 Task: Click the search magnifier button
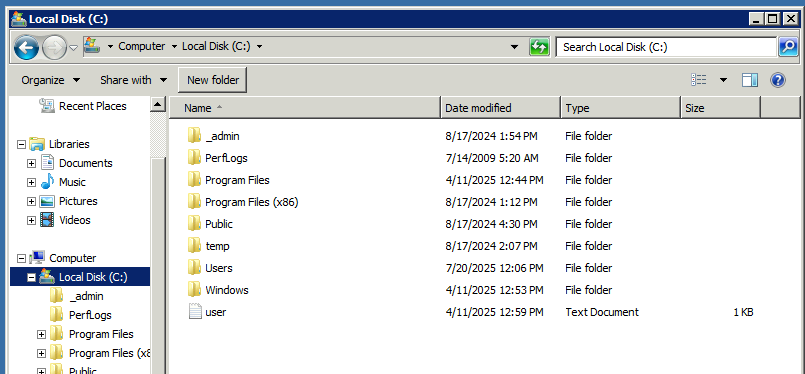pos(788,47)
